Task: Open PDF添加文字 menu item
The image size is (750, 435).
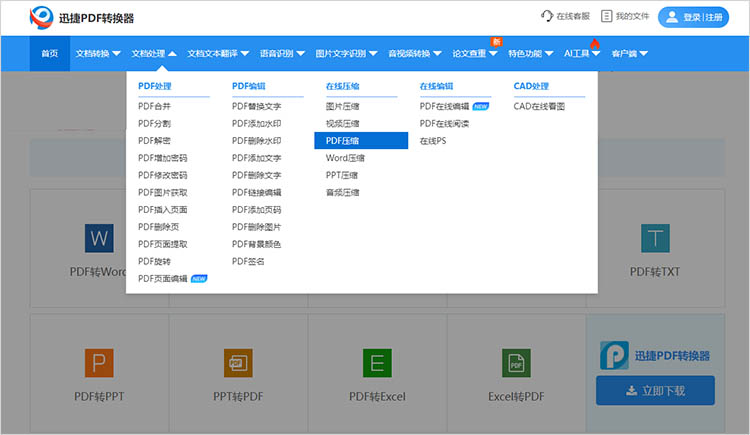Action: click(256, 158)
